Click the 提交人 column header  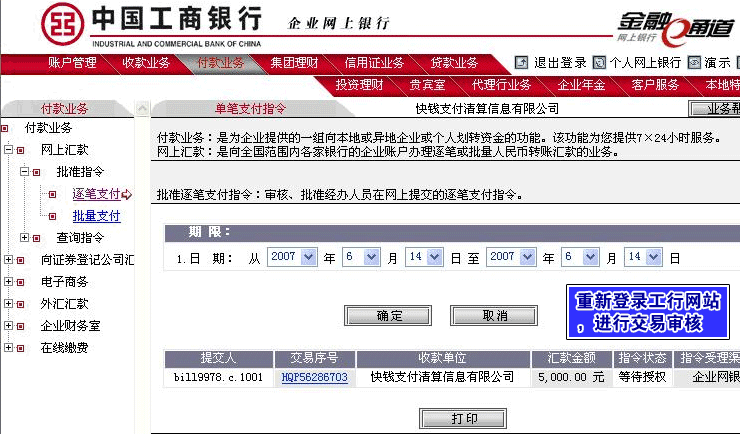219,359
